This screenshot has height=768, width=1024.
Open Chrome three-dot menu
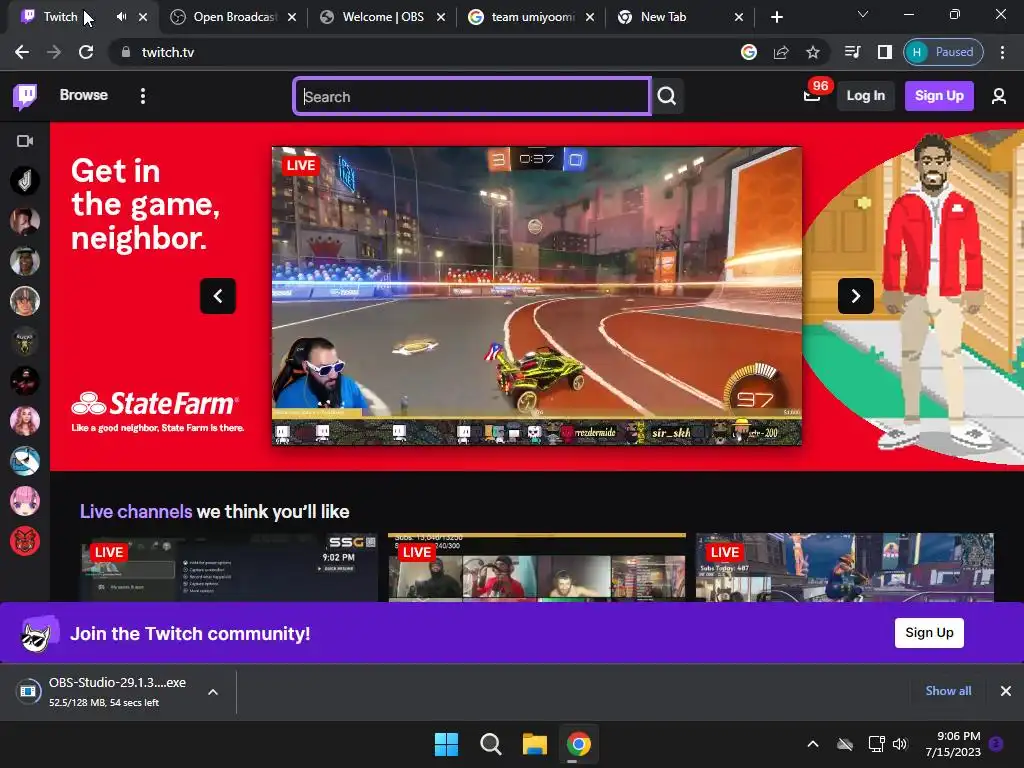(1002, 52)
